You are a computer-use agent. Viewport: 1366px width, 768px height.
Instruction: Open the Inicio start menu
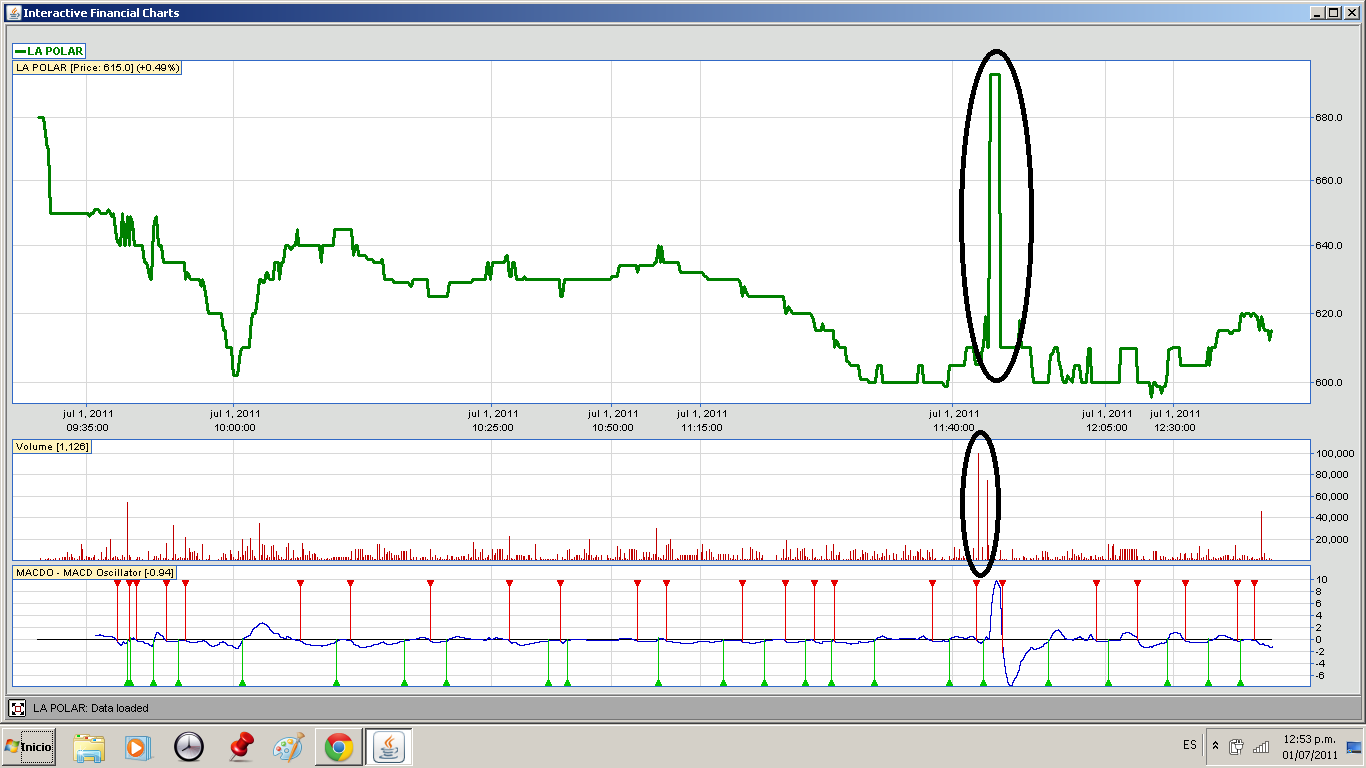(29, 746)
